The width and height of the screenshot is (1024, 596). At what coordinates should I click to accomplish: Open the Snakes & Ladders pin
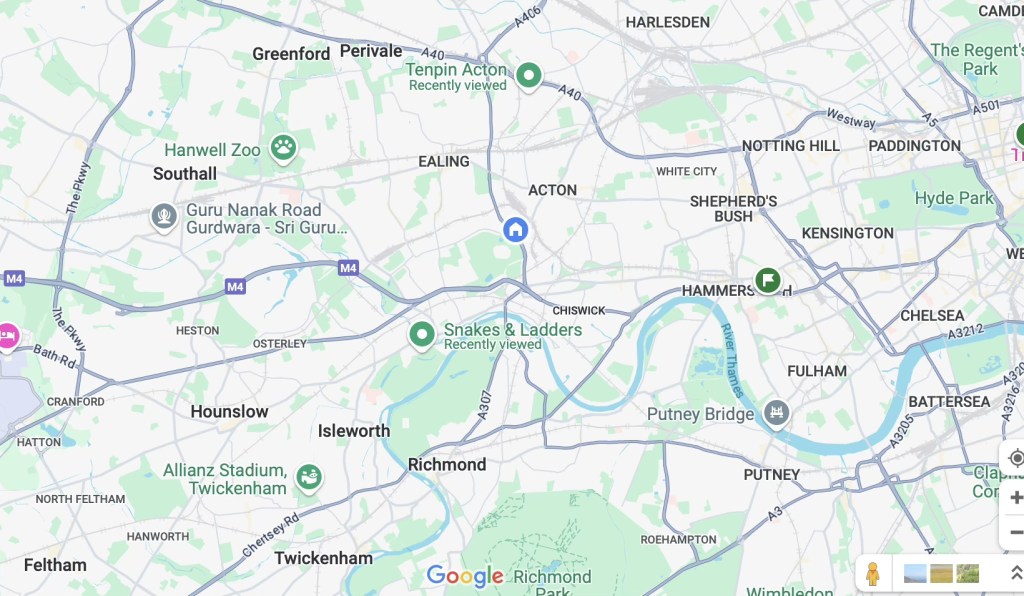(422, 335)
